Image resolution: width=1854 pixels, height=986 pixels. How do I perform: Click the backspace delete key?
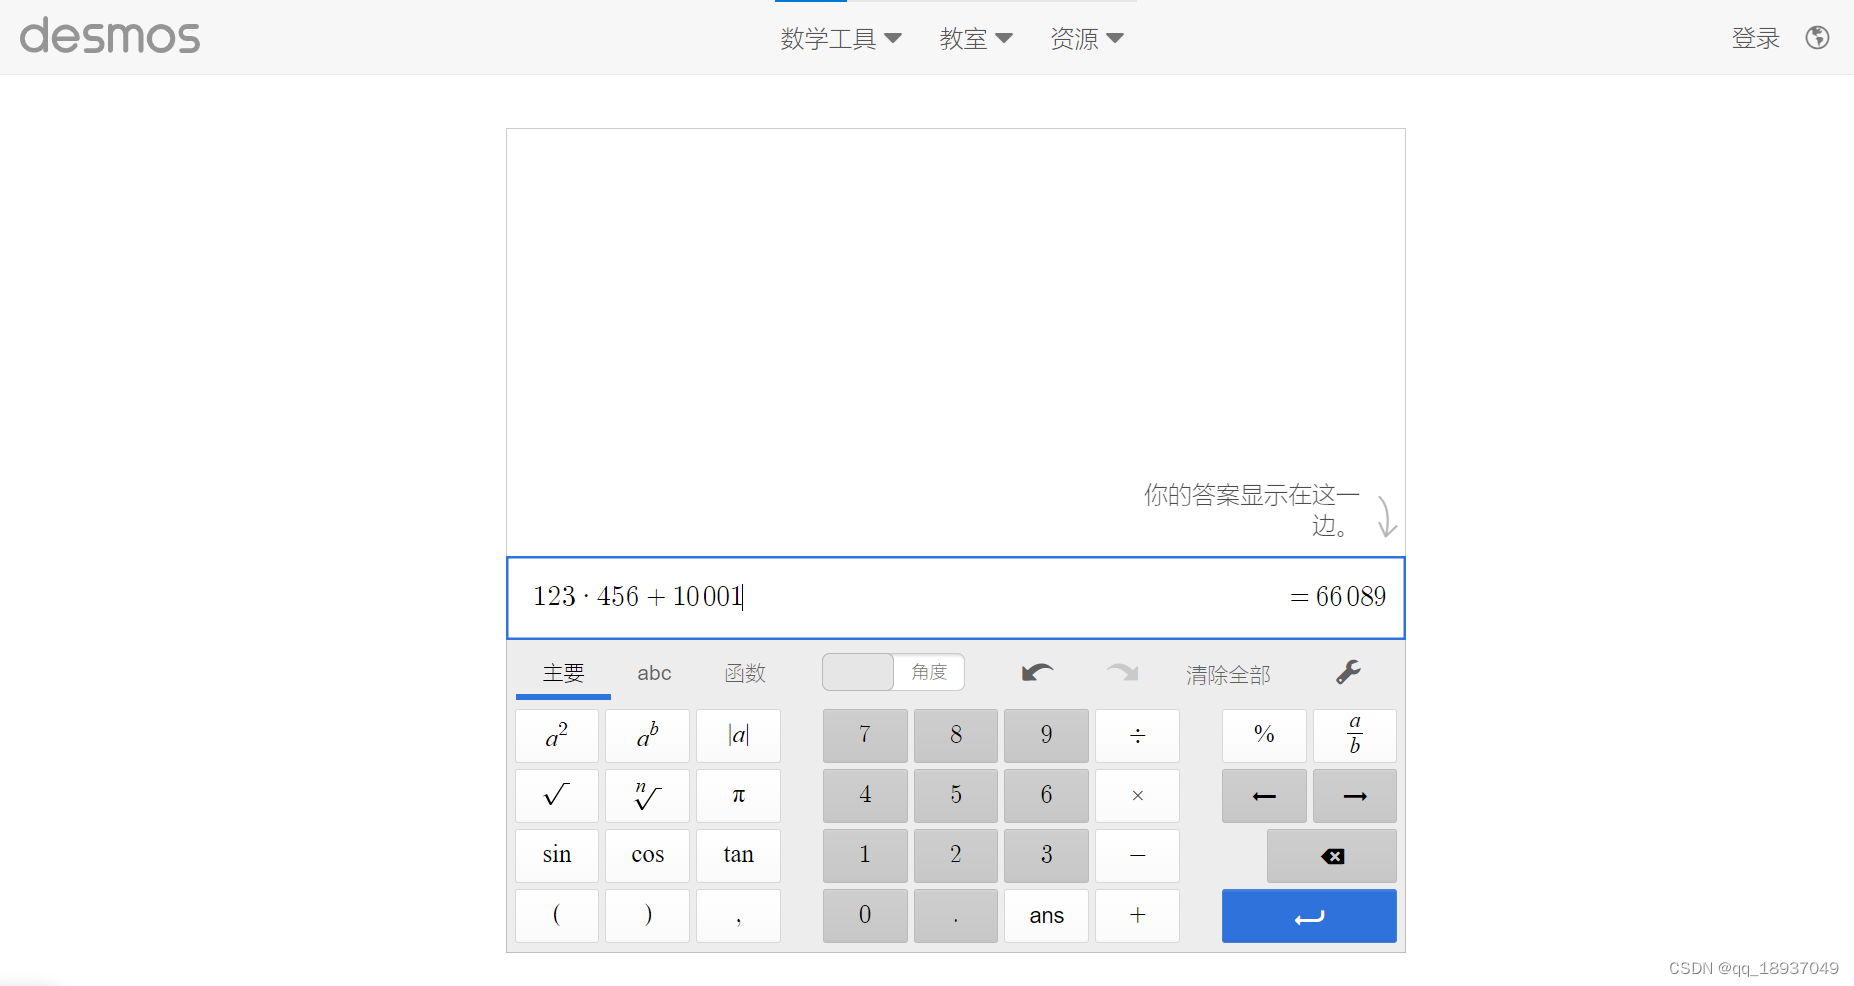[x=1332, y=856]
